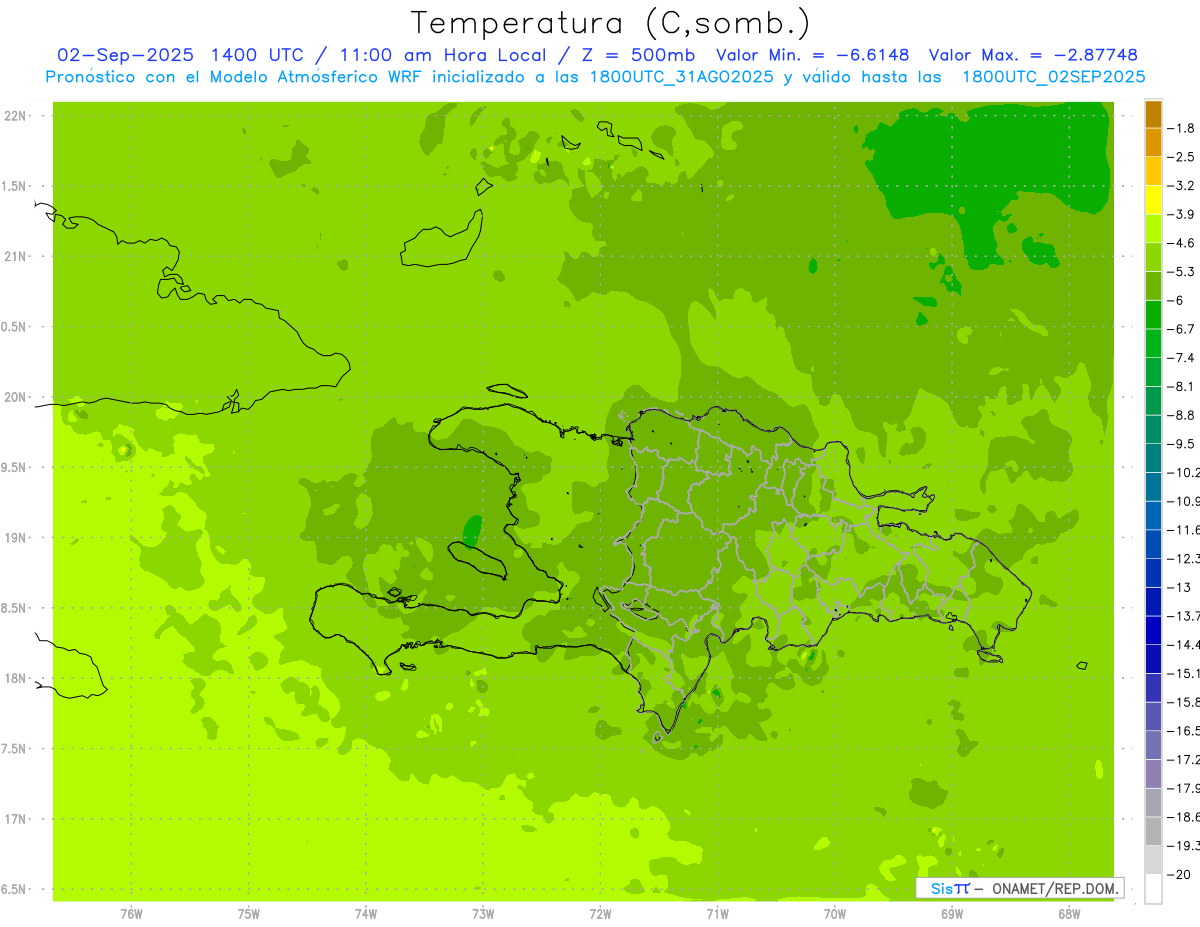The height and width of the screenshot is (927, 1200).
Task: Click the -13 colorbar value label
Action: 1179,587
